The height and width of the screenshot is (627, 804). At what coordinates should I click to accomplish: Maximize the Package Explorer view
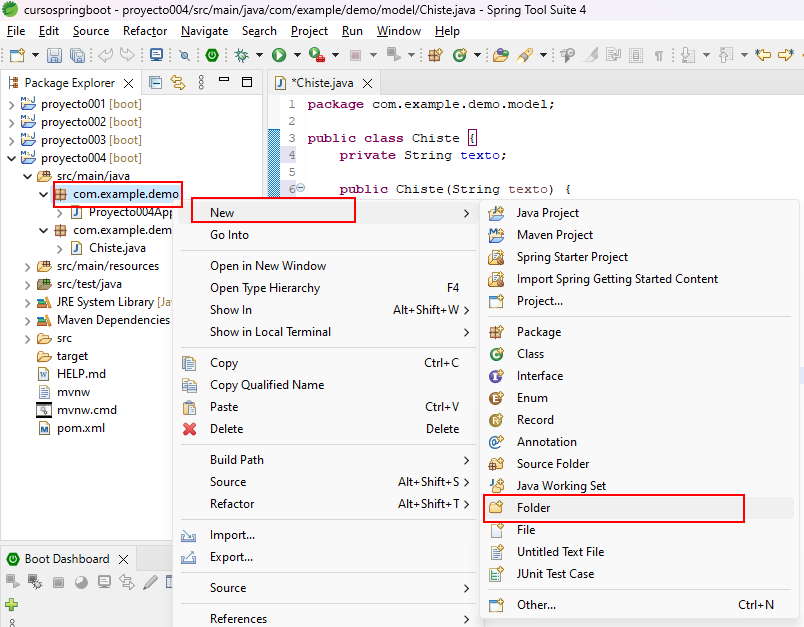pos(247,82)
